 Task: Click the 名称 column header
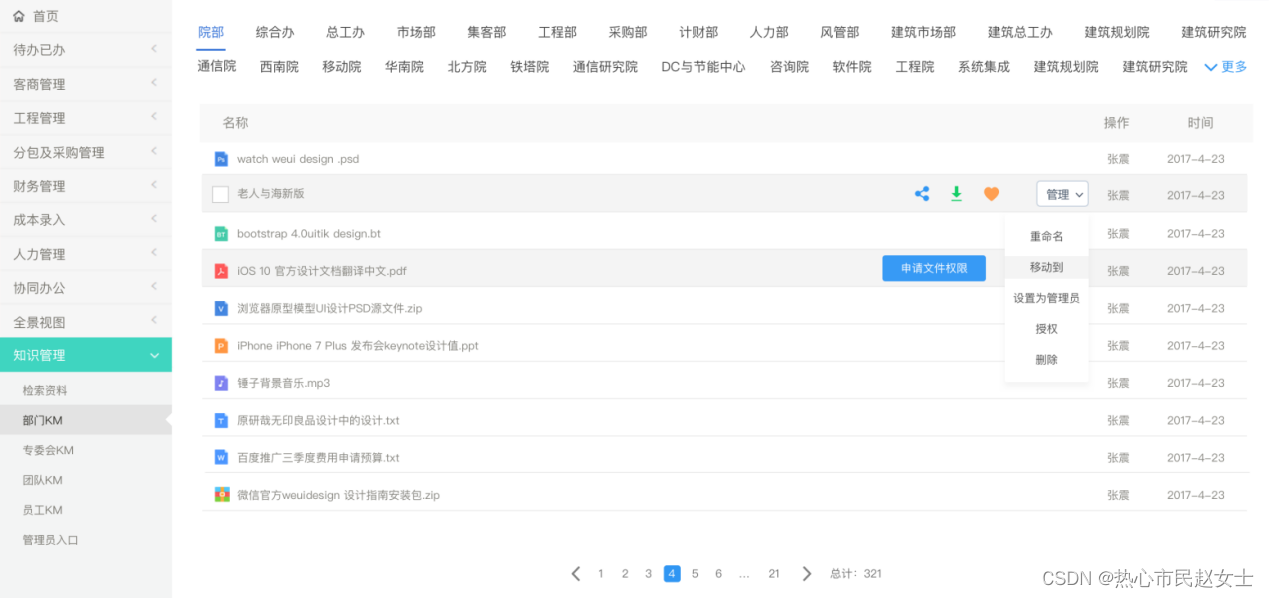[x=235, y=123]
